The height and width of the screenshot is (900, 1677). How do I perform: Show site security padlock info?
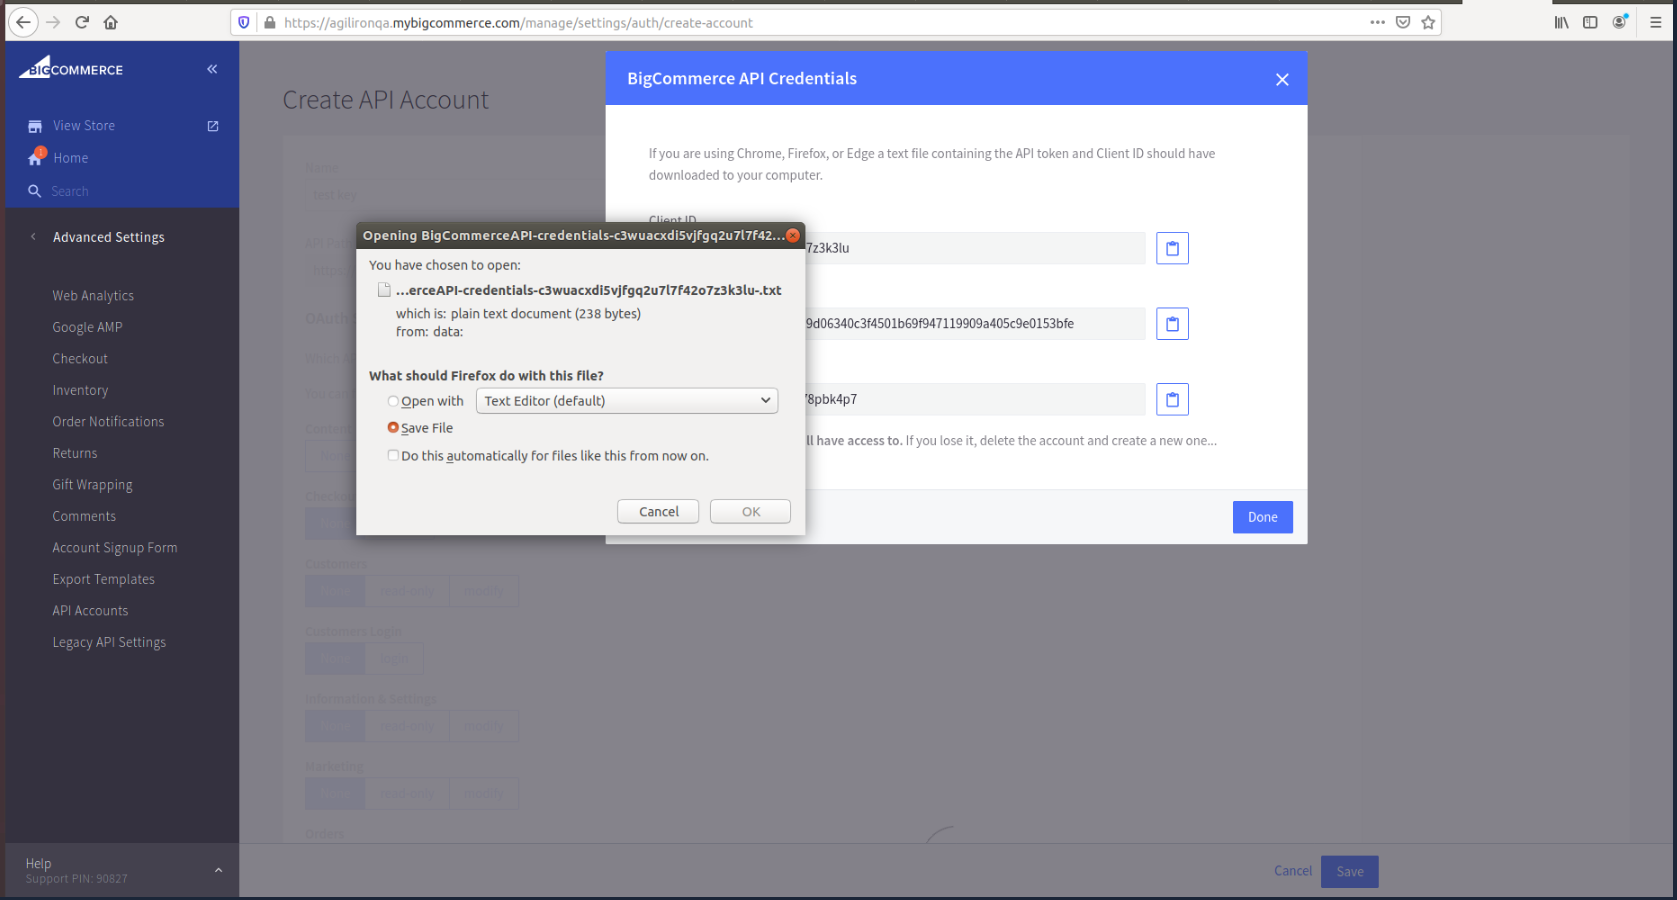(x=269, y=22)
